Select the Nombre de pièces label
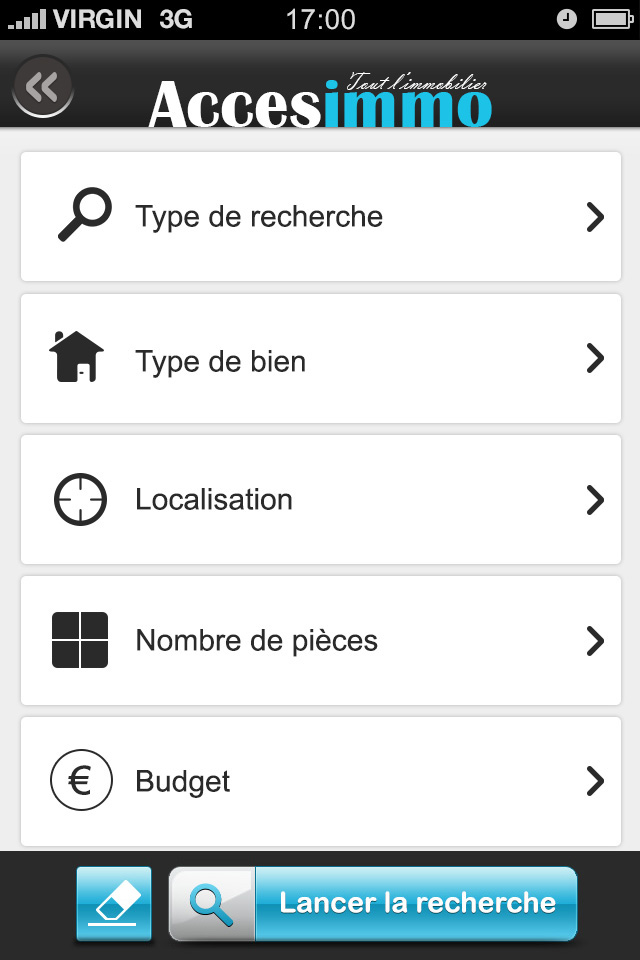 (257, 641)
